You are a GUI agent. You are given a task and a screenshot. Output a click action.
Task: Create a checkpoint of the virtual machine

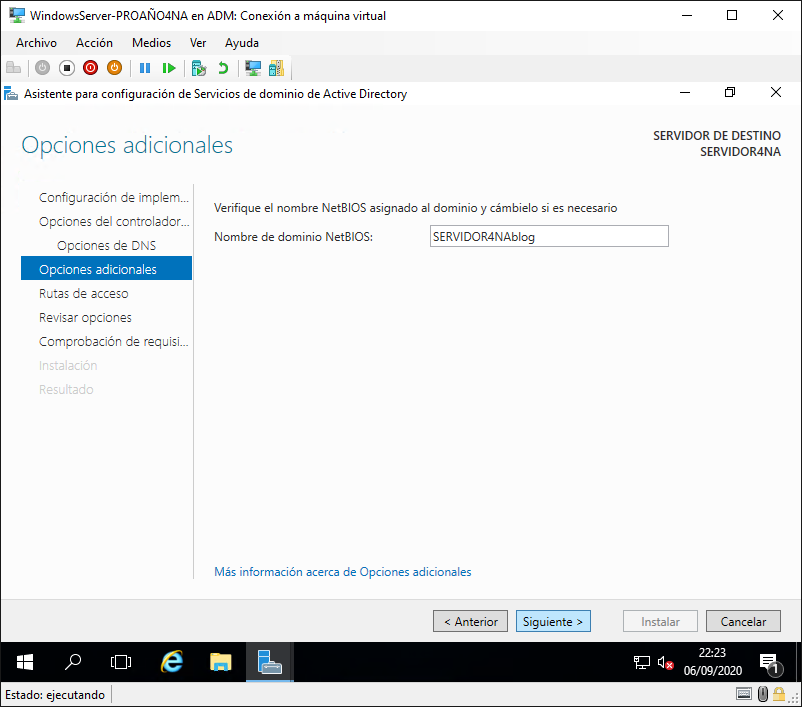tap(198, 68)
